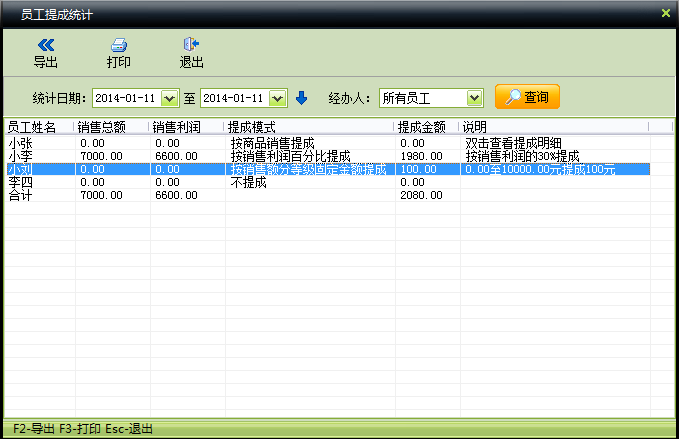Click 小李's 7000.00 sales total

[x=101, y=156]
